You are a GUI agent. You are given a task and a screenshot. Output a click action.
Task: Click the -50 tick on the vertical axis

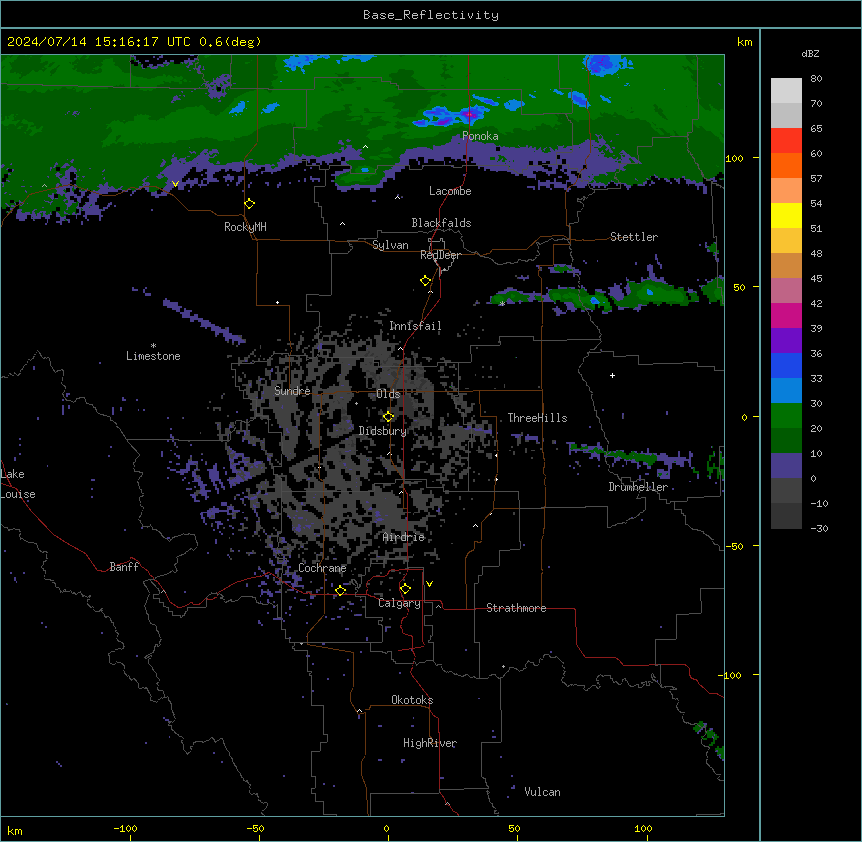(x=734, y=546)
